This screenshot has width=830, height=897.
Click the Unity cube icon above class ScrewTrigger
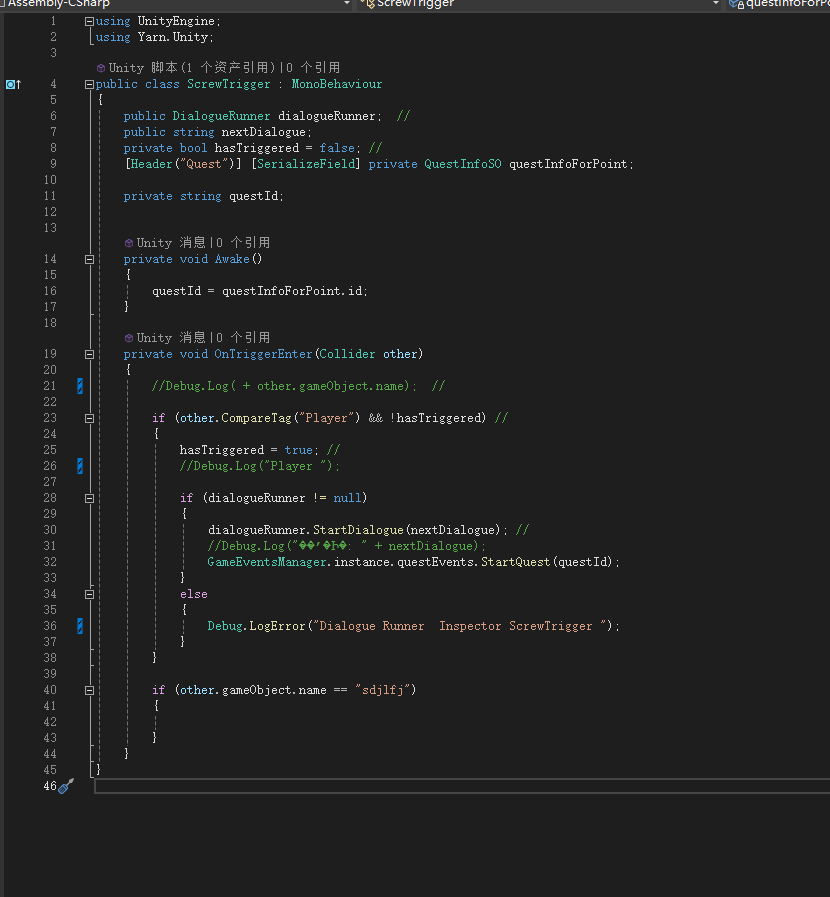coord(101,68)
